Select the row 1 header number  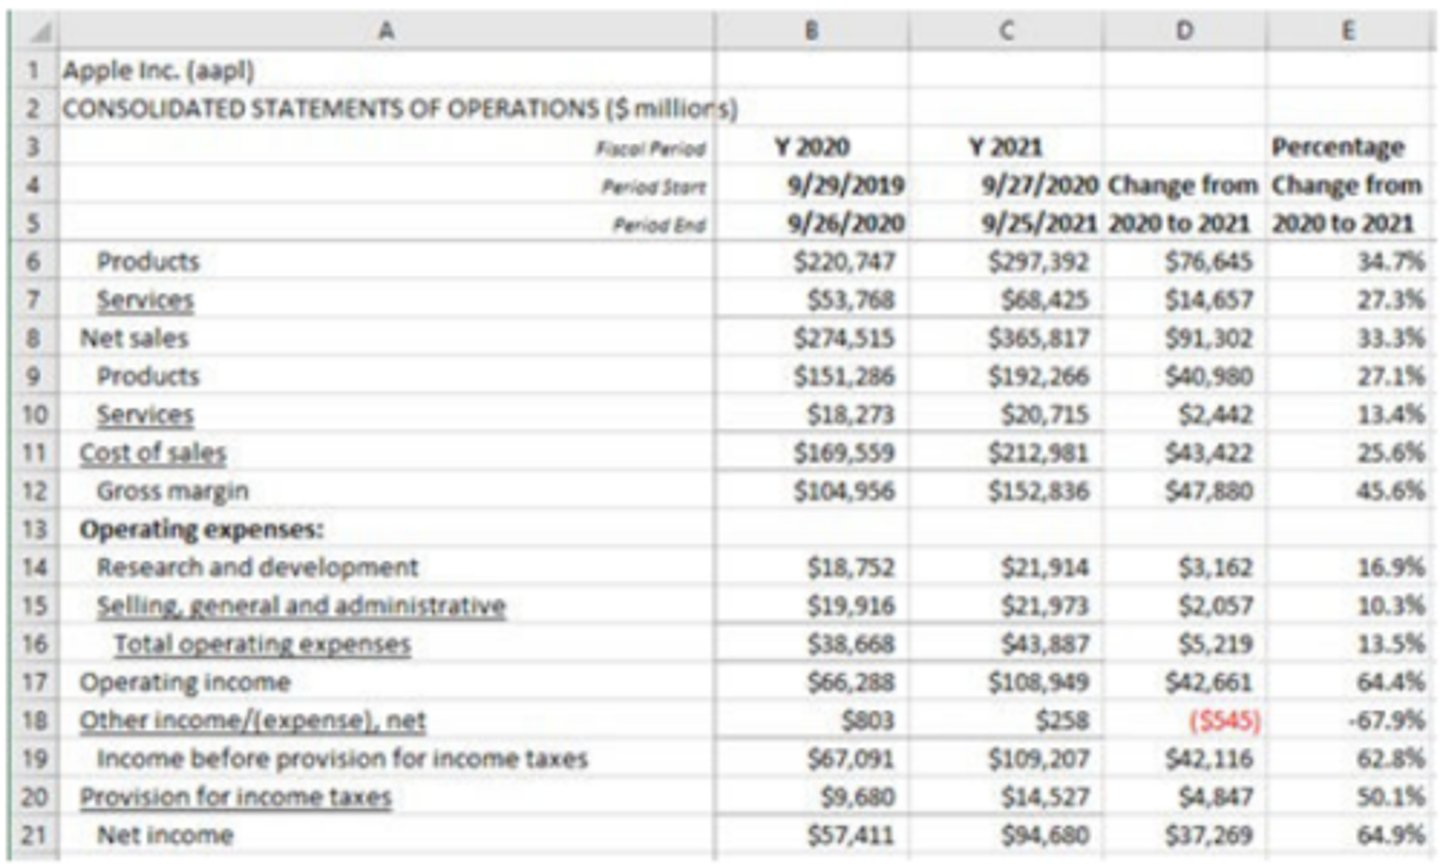tap(34, 71)
